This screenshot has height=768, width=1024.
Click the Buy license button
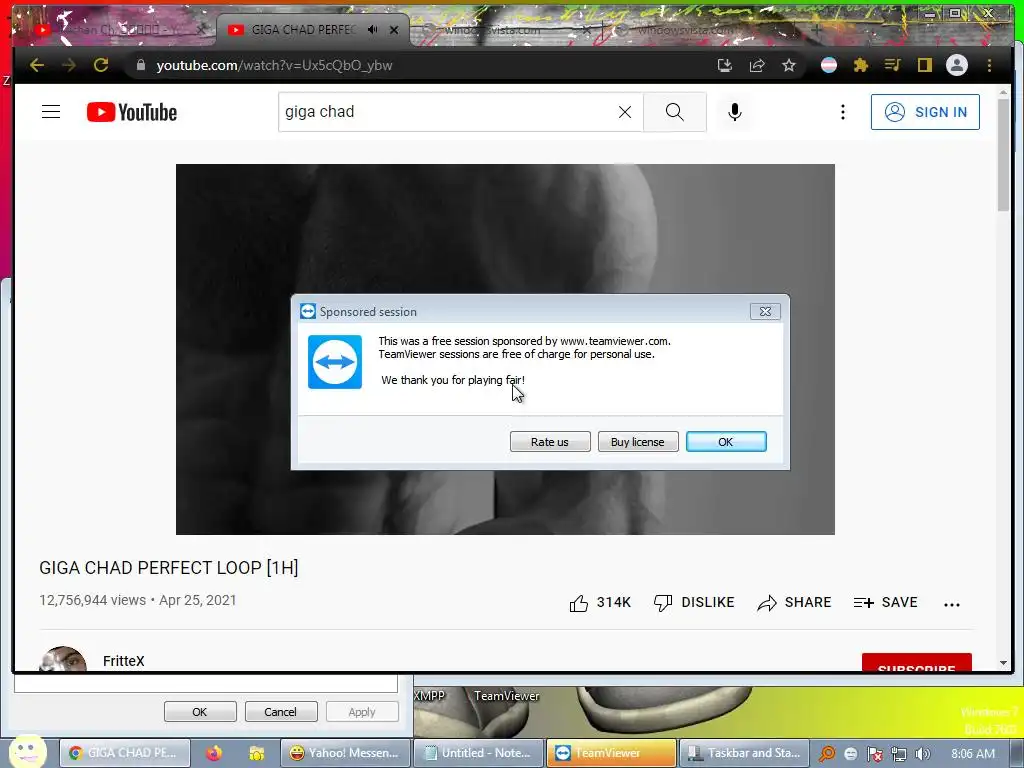coord(637,441)
